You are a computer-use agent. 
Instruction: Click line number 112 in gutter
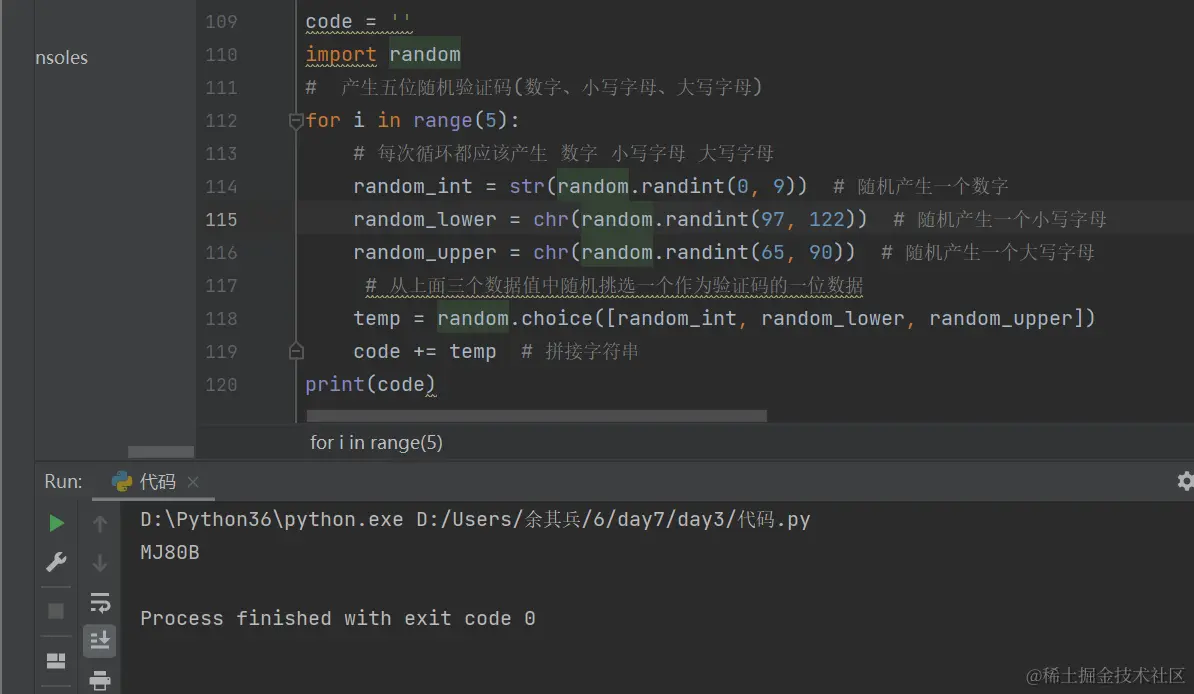coord(221,120)
